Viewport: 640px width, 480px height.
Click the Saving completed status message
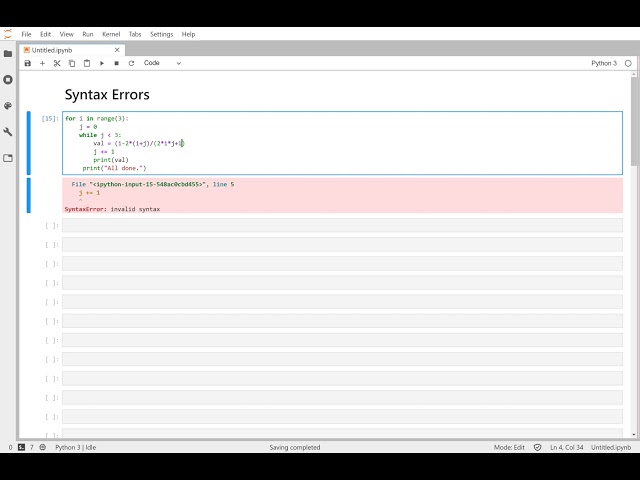(x=295, y=447)
